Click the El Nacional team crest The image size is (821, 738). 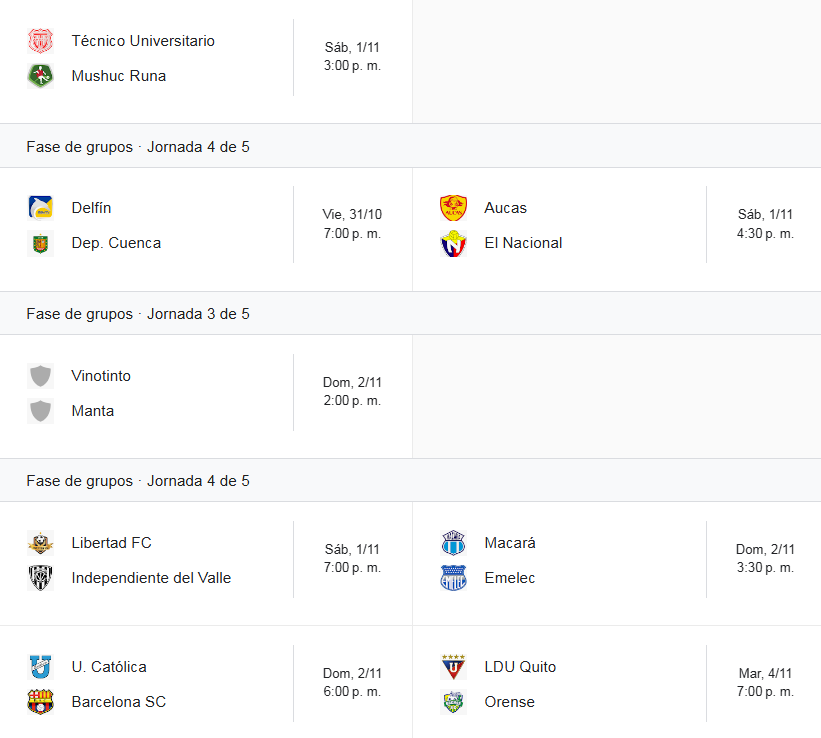tap(453, 243)
